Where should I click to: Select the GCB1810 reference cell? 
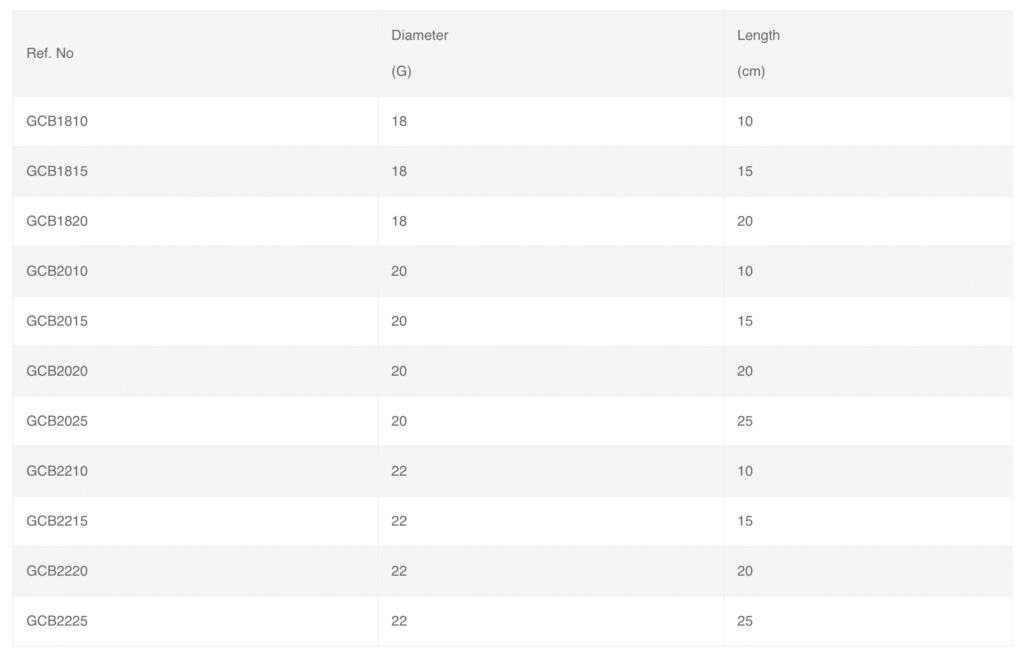pyautogui.click(x=57, y=121)
